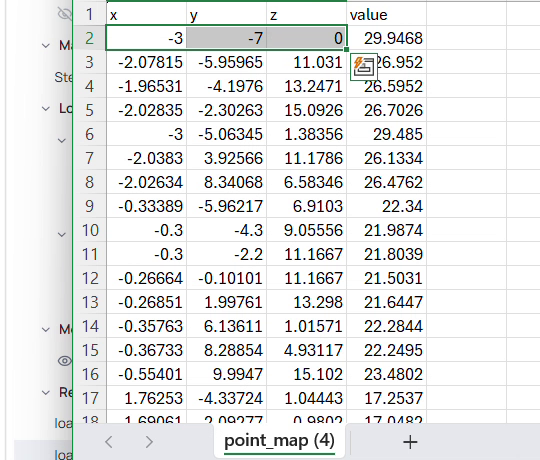Screen dimensions: 540x460
Task: Select the 'z' header cell
Action: 307,14
